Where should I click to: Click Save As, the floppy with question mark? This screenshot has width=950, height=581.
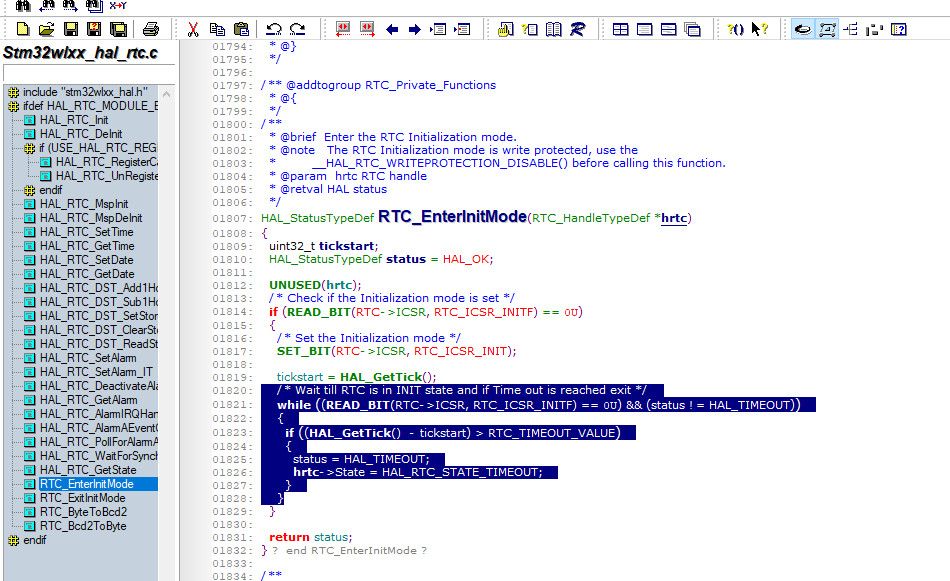[x=94, y=29]
